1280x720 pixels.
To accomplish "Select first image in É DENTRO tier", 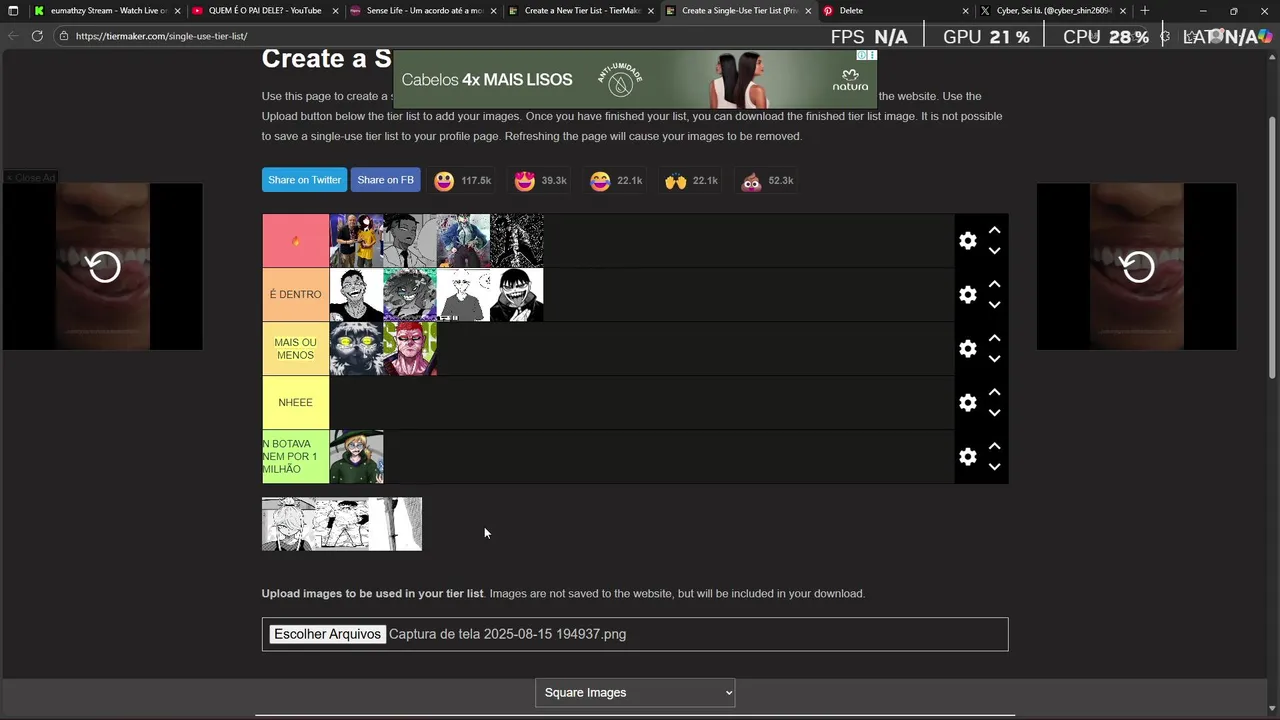I will tap(356, 295).
